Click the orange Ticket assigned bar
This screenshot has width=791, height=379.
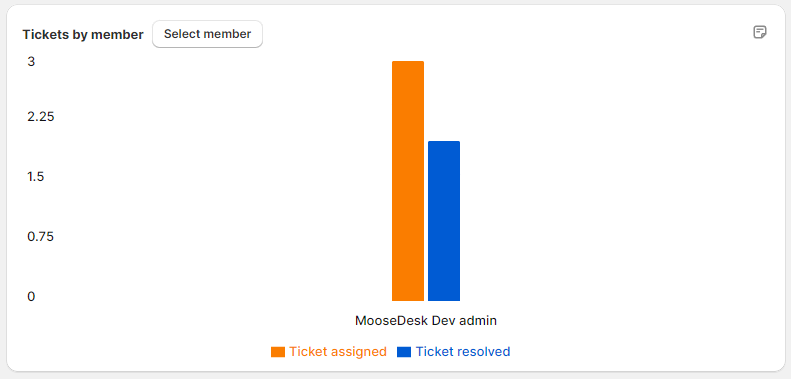408,181
